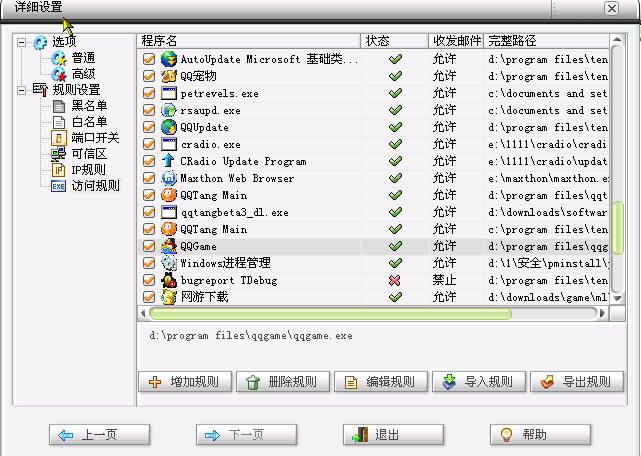The height and width of the screenshot is (456, 641).
Task: Click the horizontal scrollbar right arrow
Action: pyautogui.click(x=602, y=314)
